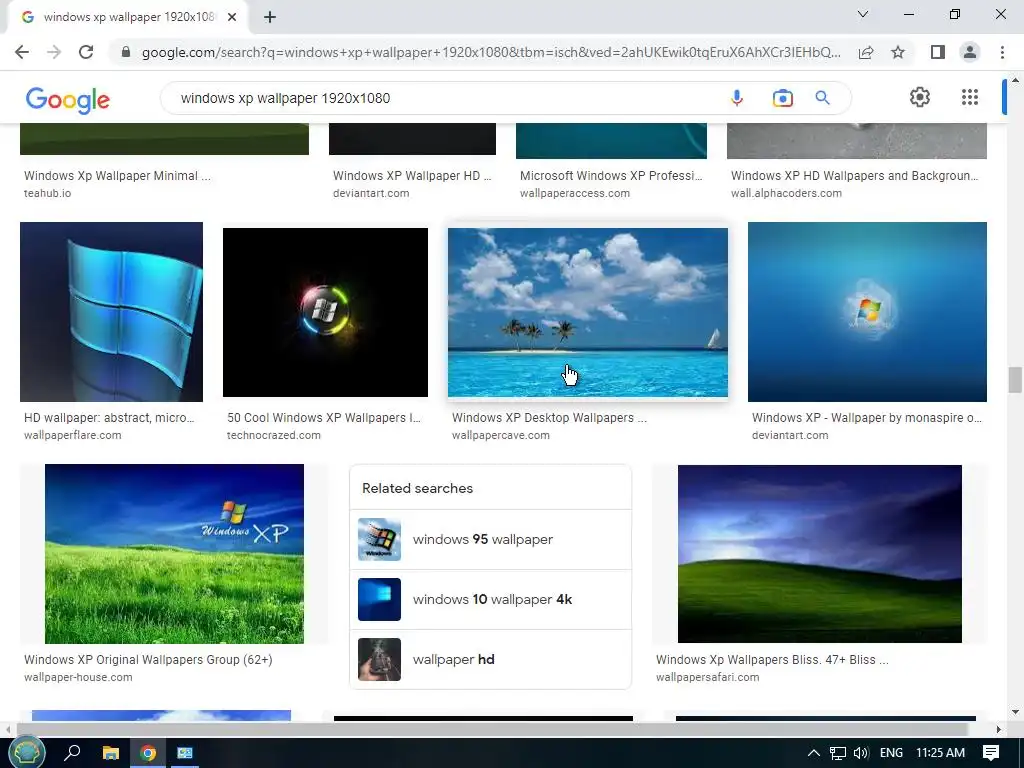Click 'technocrazed.com' source text
1024x768 pixels.
click(274, 435)
